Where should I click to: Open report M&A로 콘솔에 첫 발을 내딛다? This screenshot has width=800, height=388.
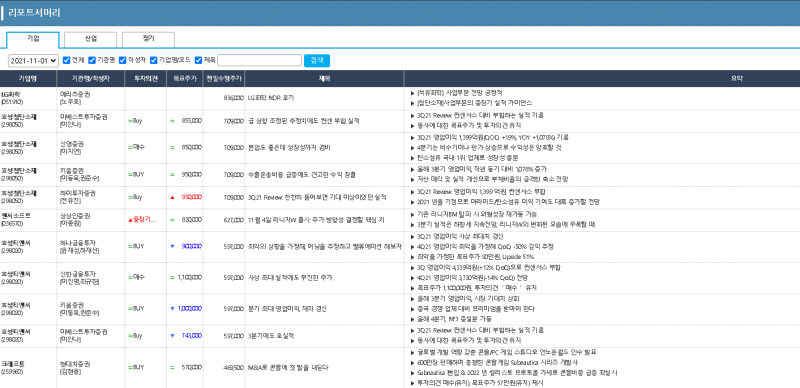pyautogui.click(x=288, y=367)
